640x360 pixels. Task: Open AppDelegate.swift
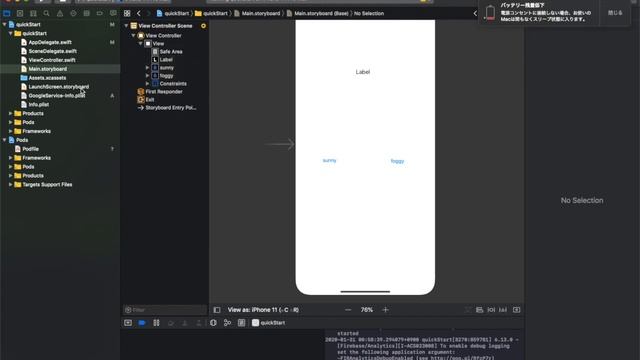coord(50,42)
